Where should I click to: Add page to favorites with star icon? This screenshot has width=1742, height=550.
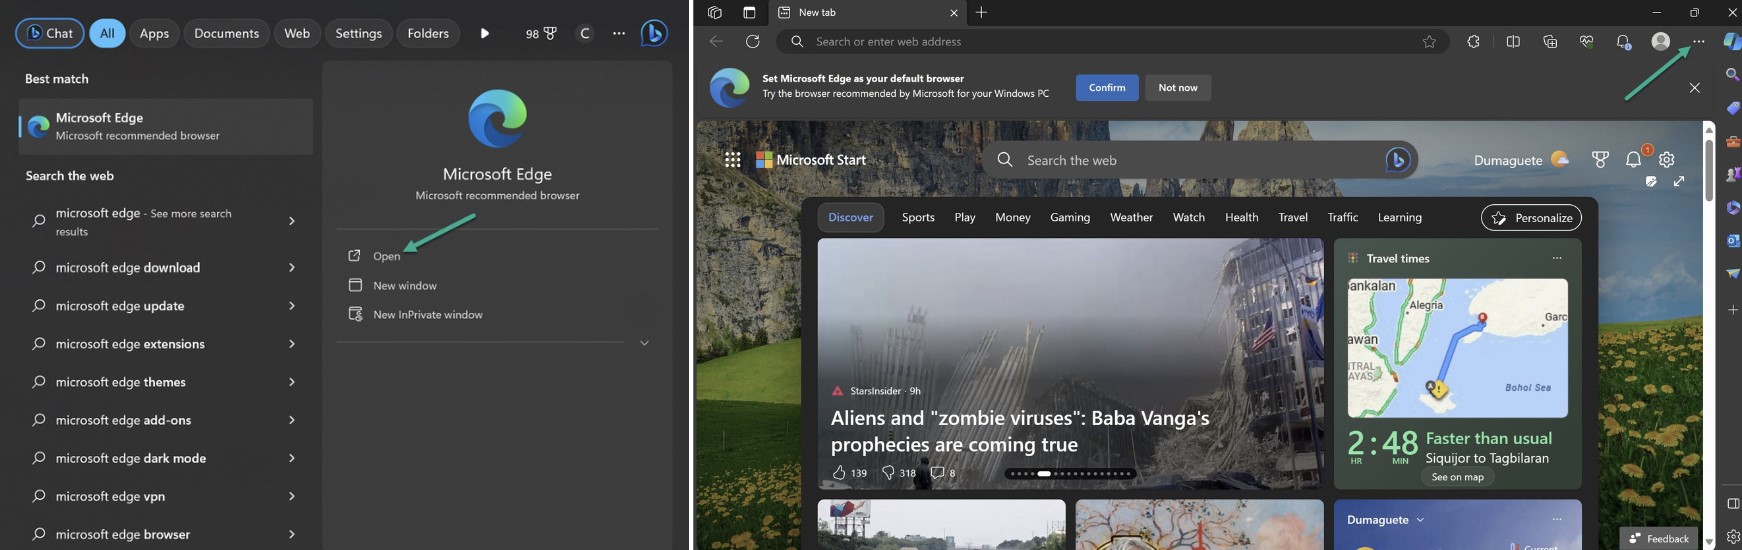[x=1429, y=41]
